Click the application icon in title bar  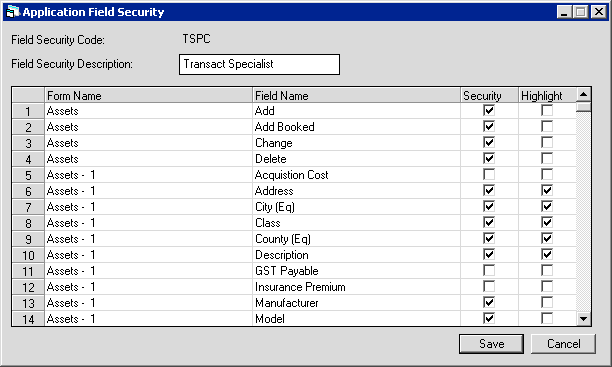12,12
